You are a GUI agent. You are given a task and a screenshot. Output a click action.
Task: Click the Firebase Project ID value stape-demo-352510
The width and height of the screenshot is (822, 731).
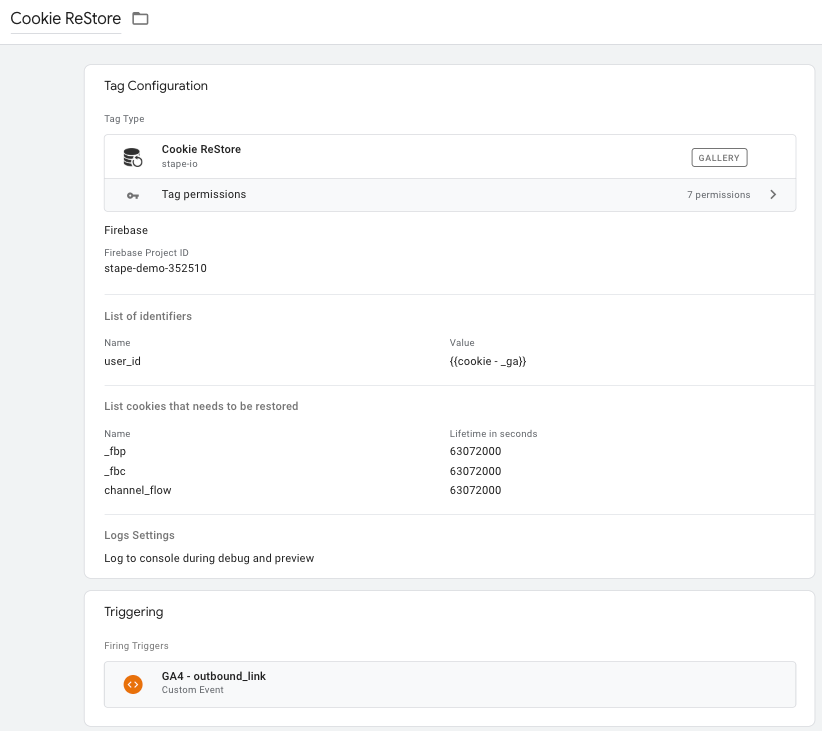point(155,268)
